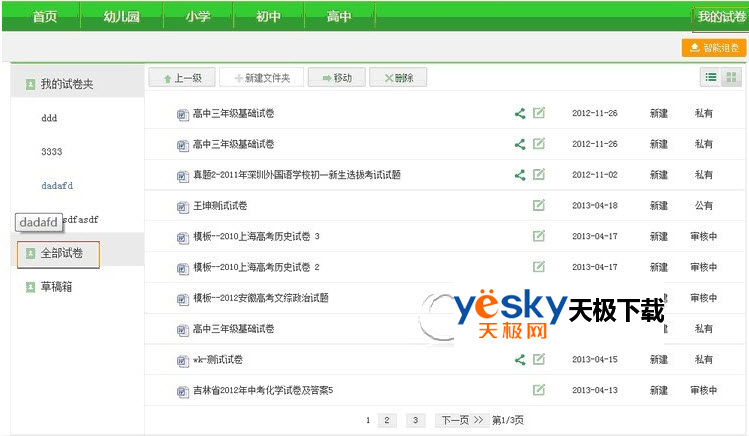Click 私有 status of wk-测试试卷
749x436 pixels.
[704, 360]
